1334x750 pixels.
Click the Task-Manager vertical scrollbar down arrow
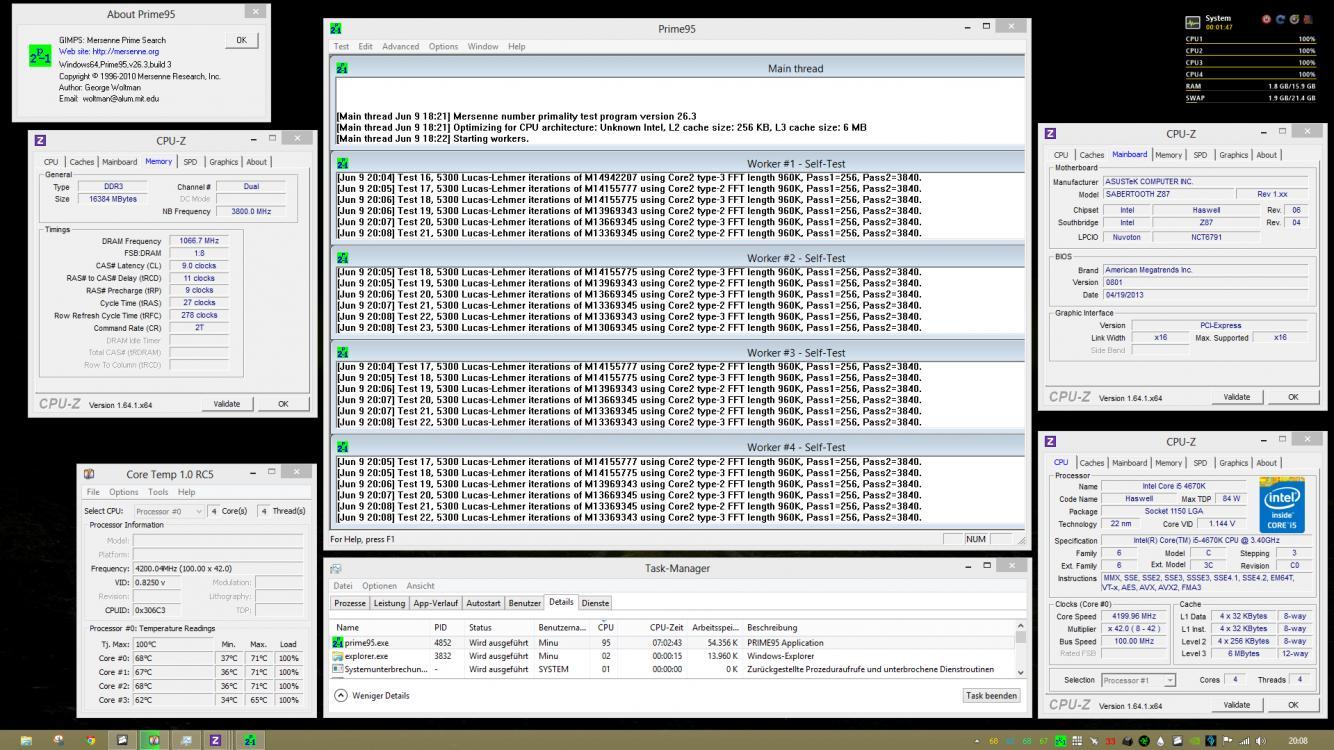pyautogui.click(x=1020, y=672)
